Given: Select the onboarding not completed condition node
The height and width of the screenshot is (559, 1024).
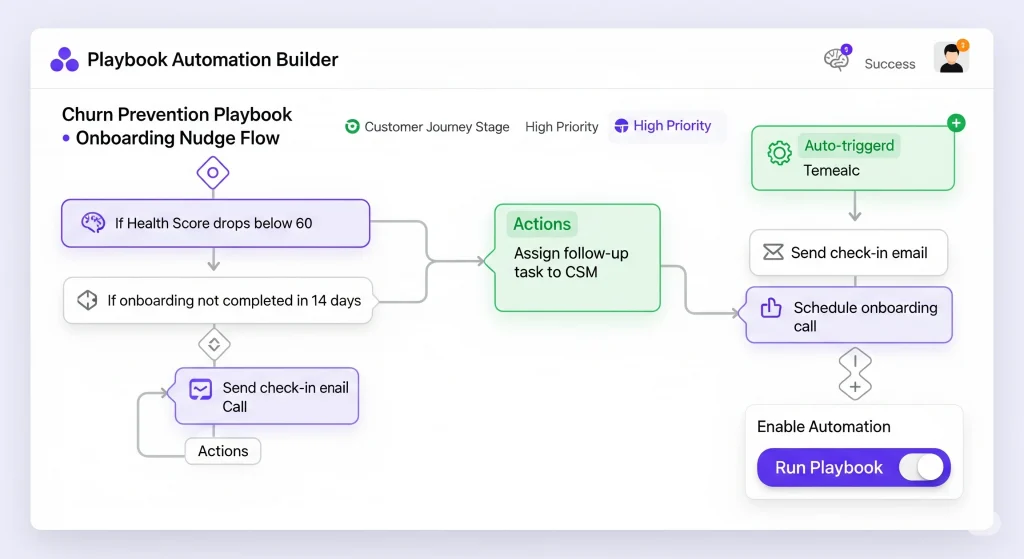Looking at the screenshot, I should tap(218, 300).
